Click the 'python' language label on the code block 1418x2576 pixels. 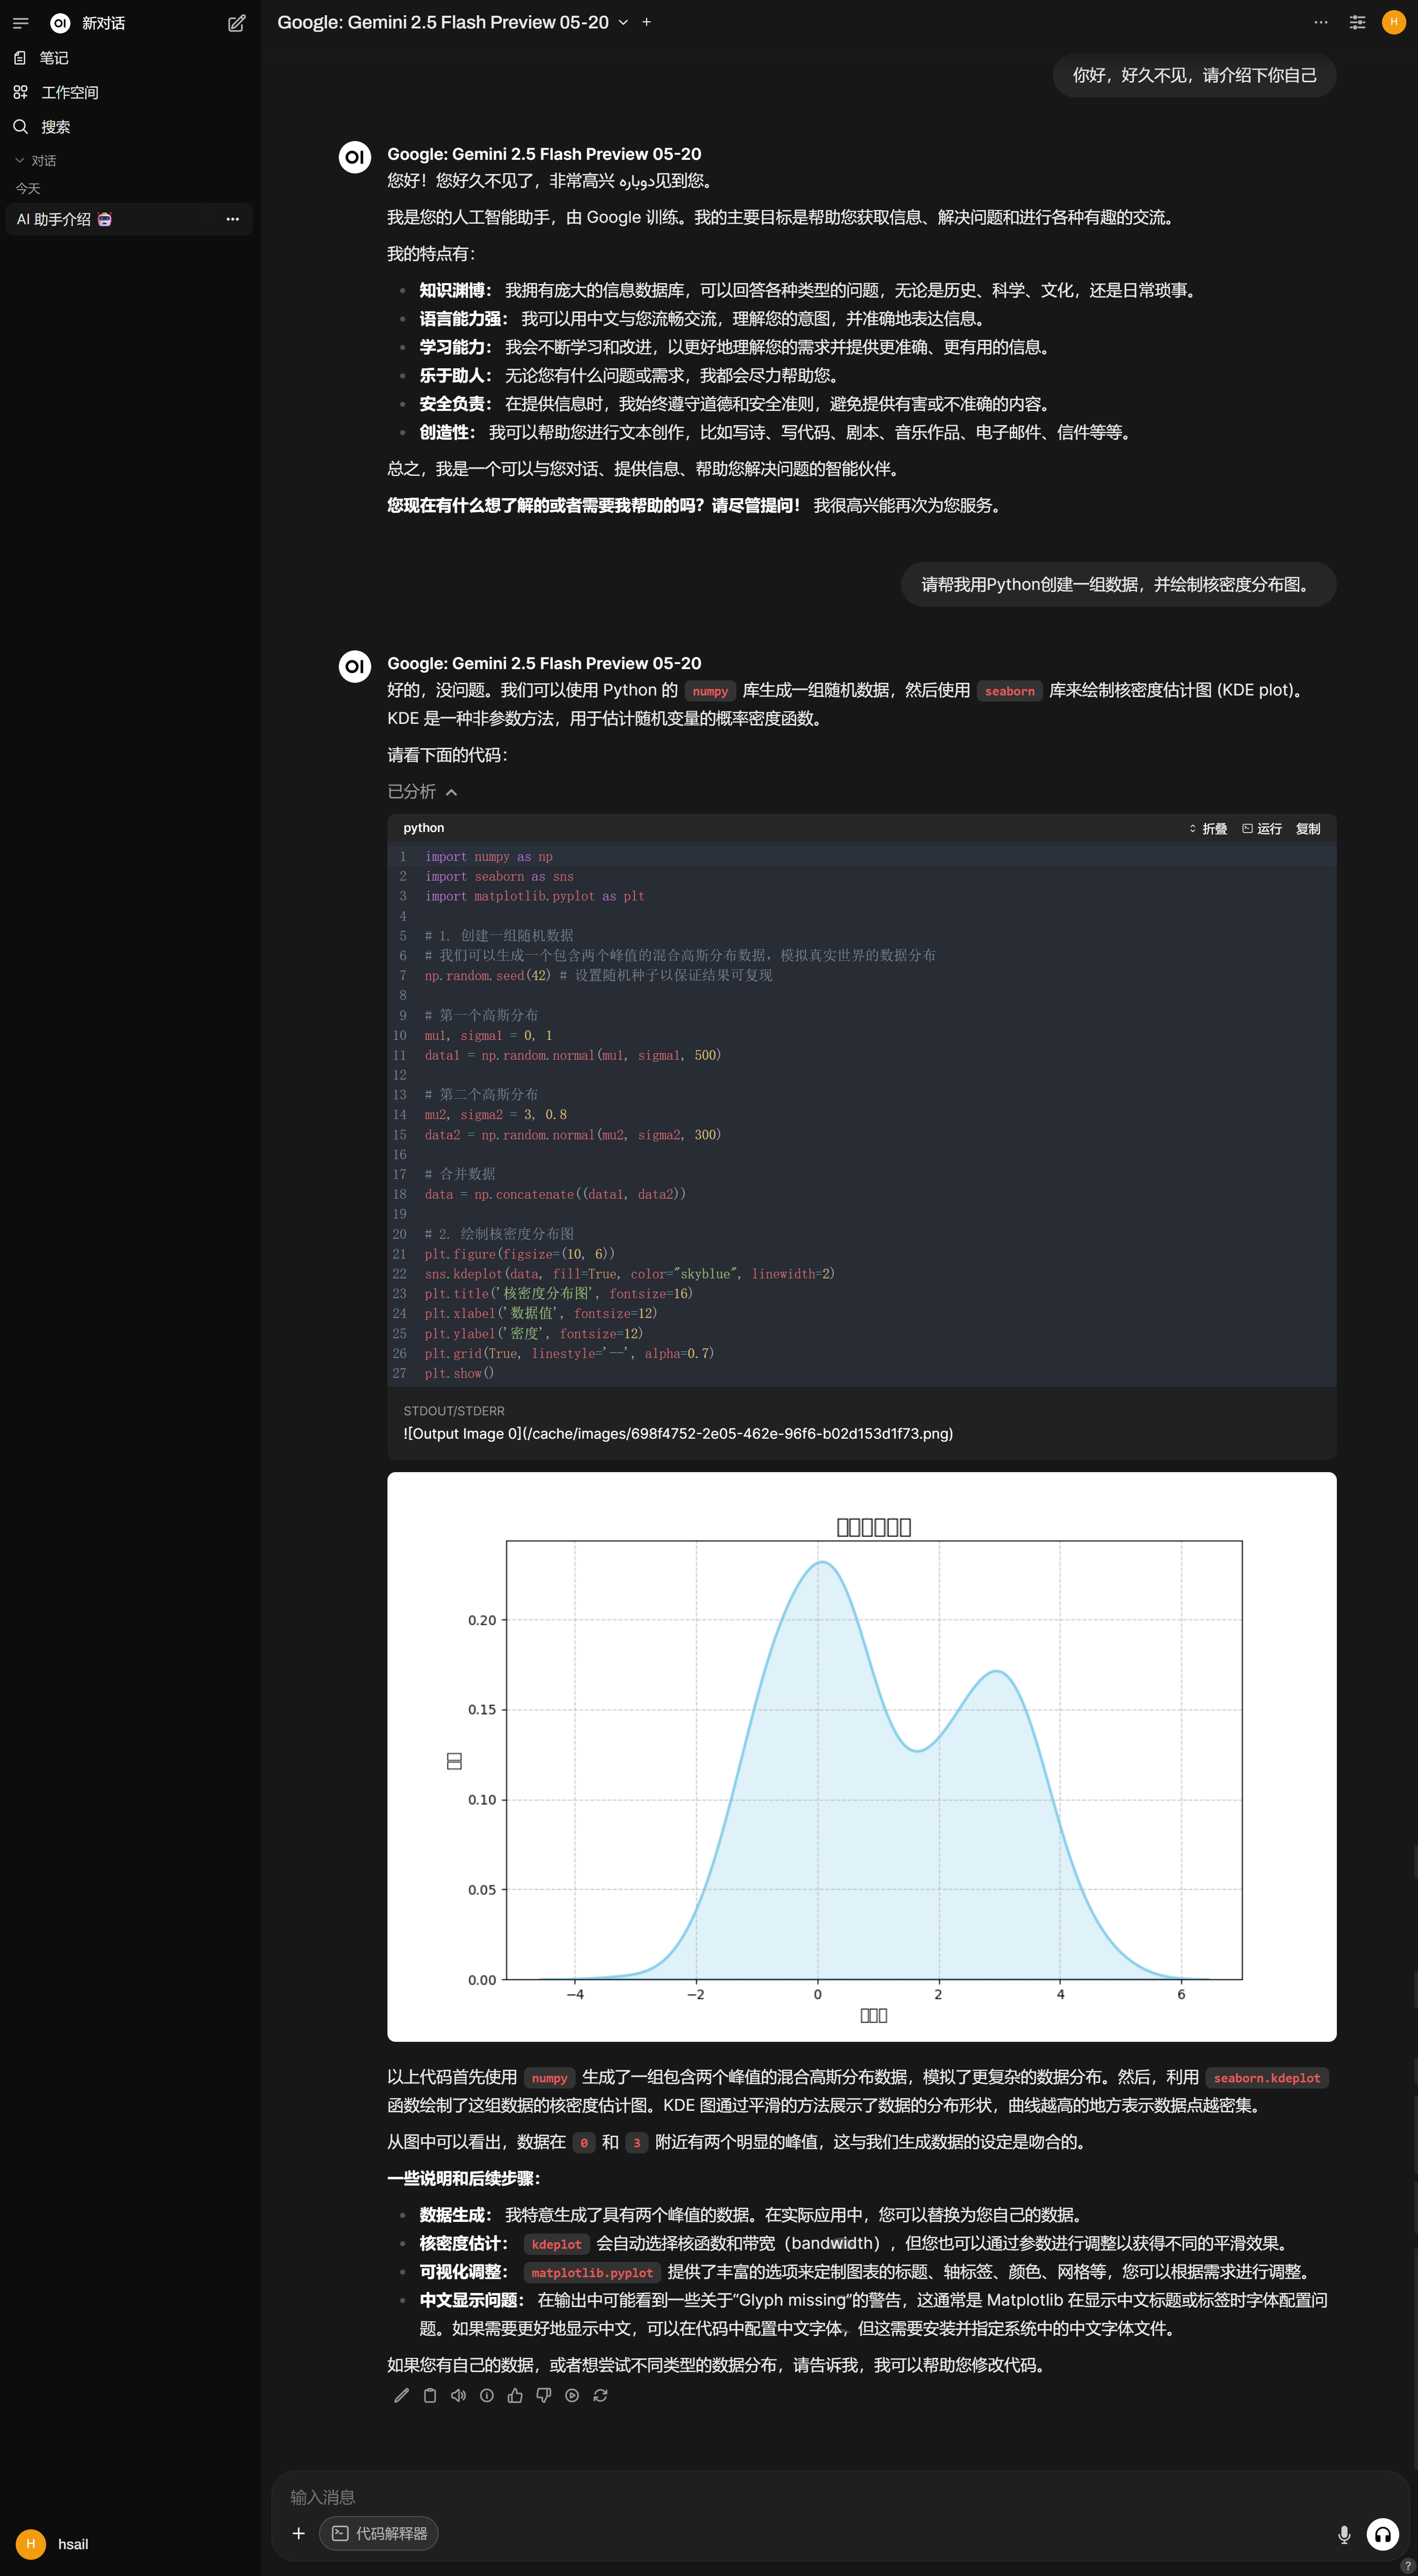coord(424,828)
